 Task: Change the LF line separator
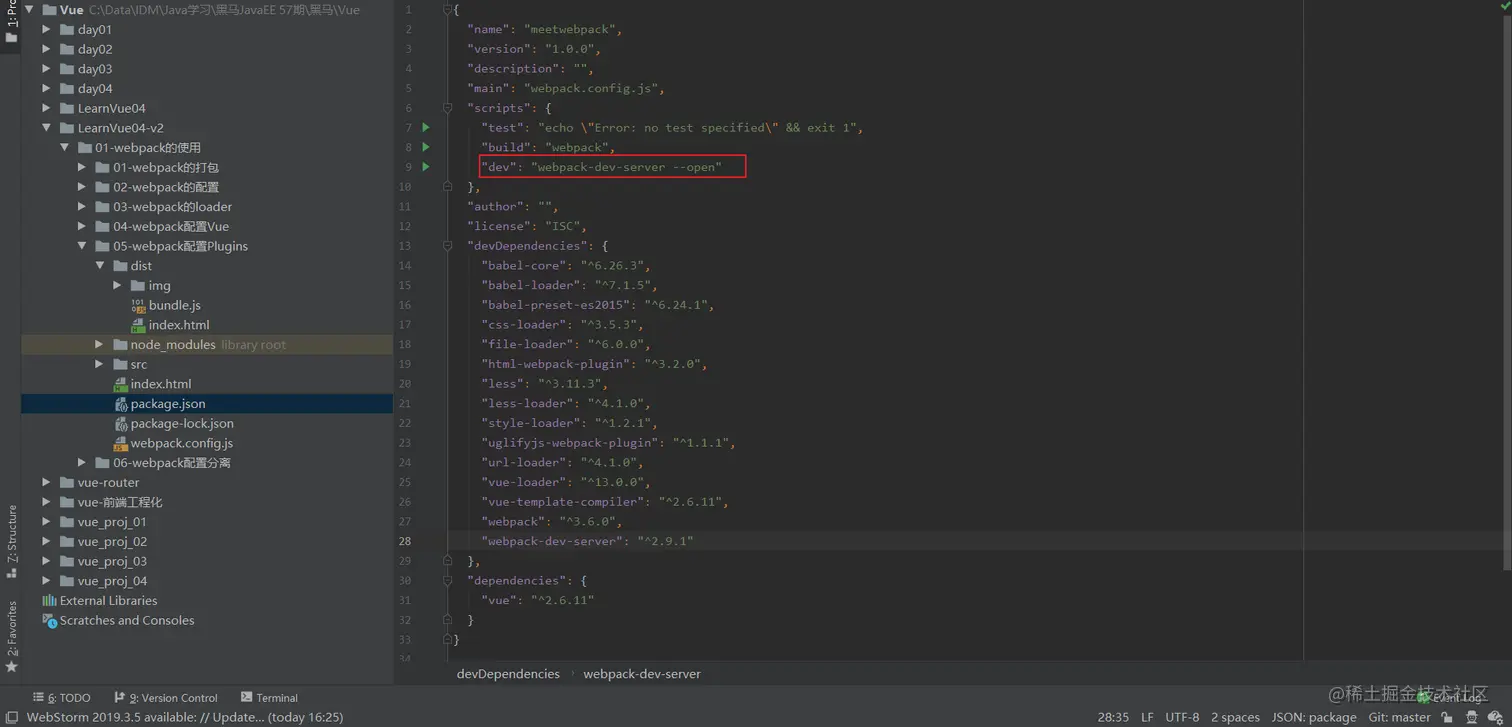click(1147, 717)
